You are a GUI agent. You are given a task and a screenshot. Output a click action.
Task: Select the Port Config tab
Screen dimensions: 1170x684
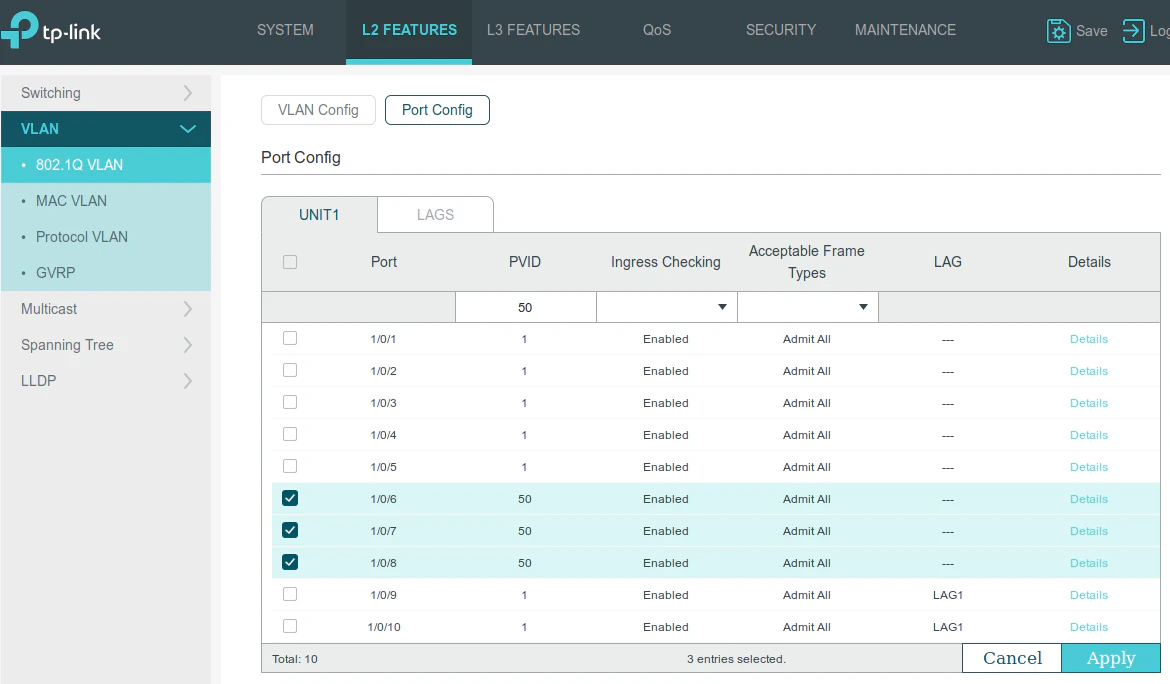pos(437,110)
